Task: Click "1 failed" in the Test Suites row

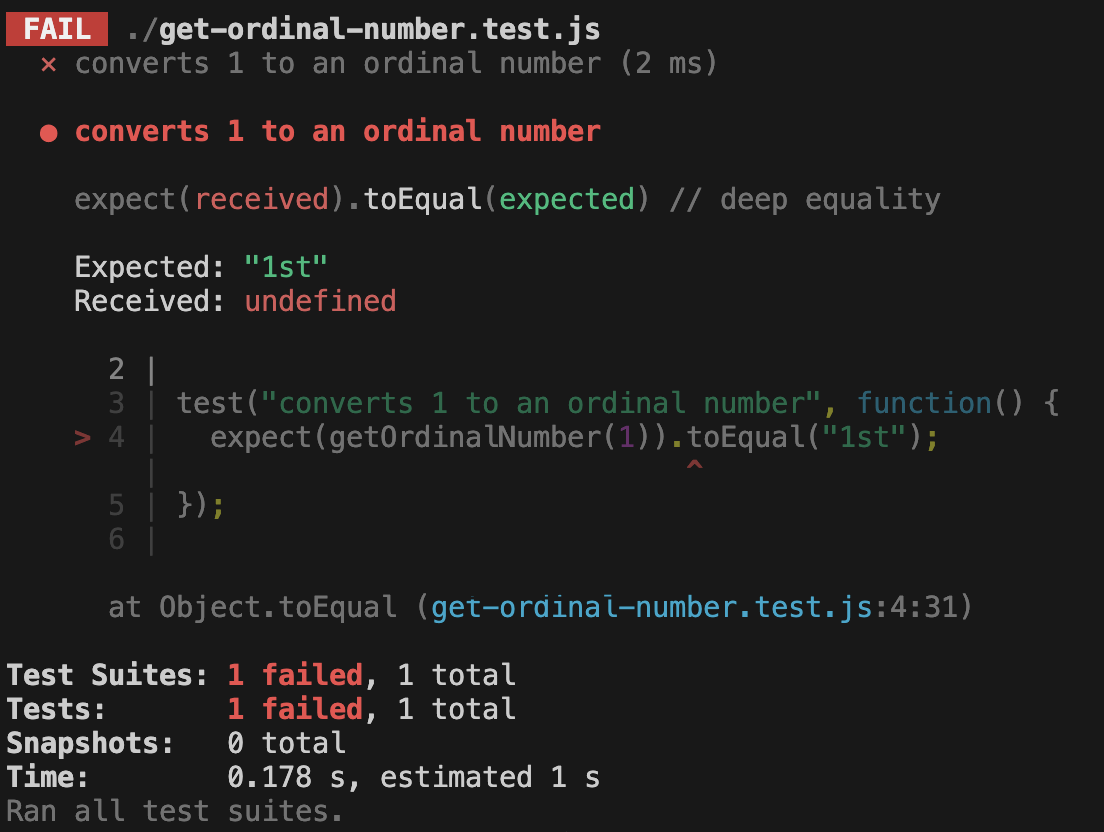Action: [295, 675]
